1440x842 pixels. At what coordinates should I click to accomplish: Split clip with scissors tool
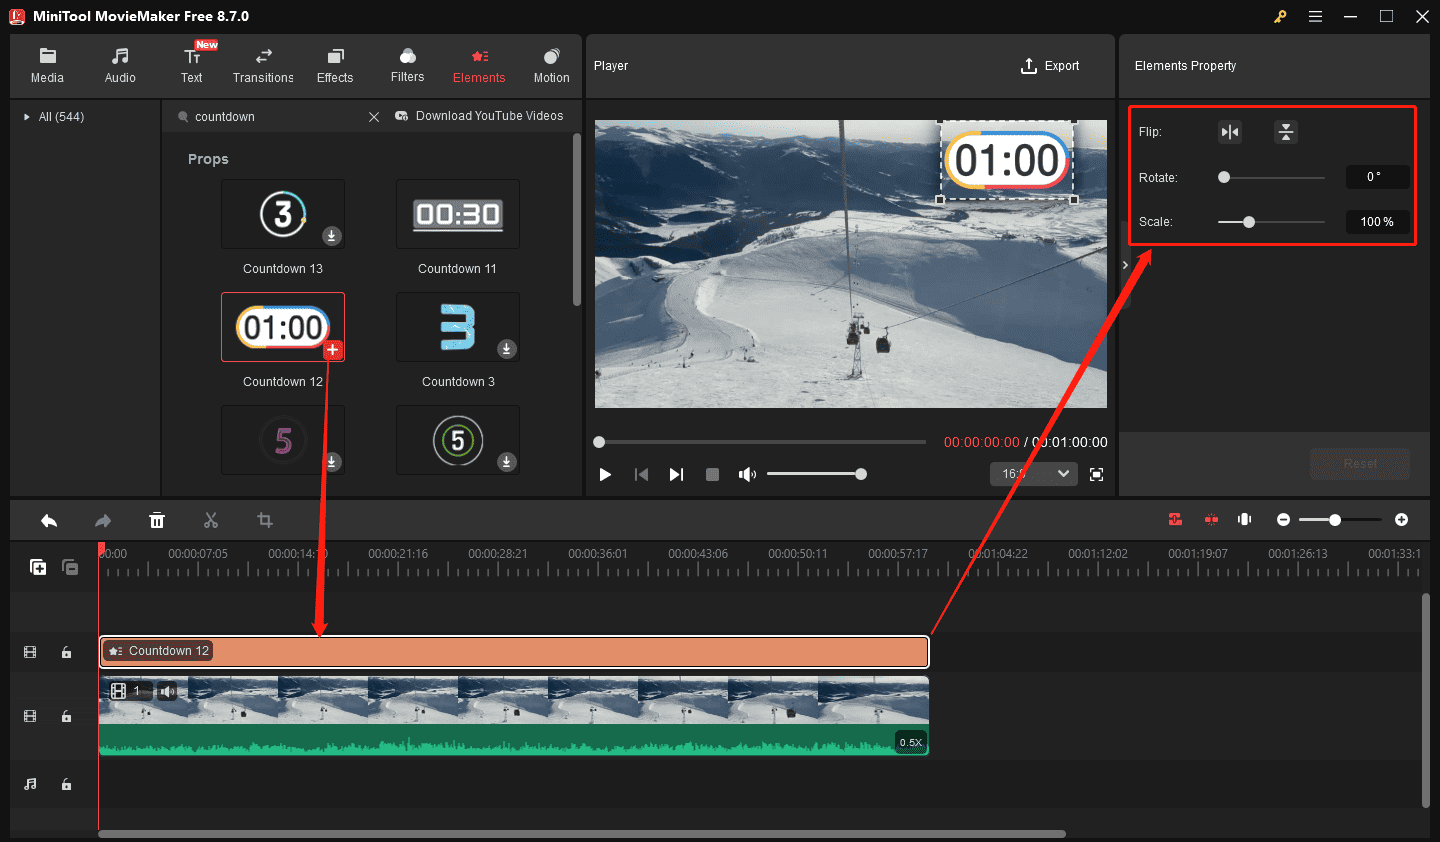(211, 520)
